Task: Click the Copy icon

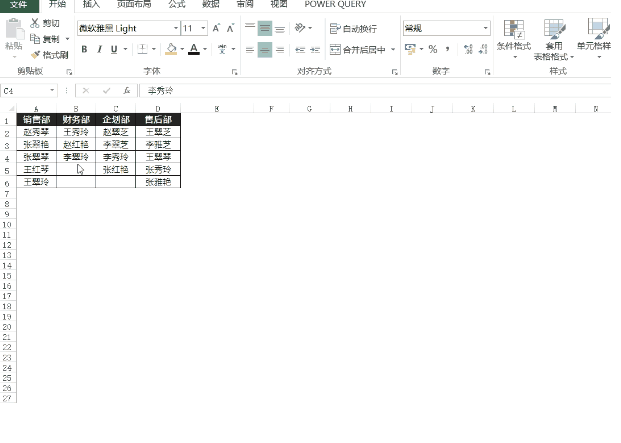Action: (x=35, y=39)
